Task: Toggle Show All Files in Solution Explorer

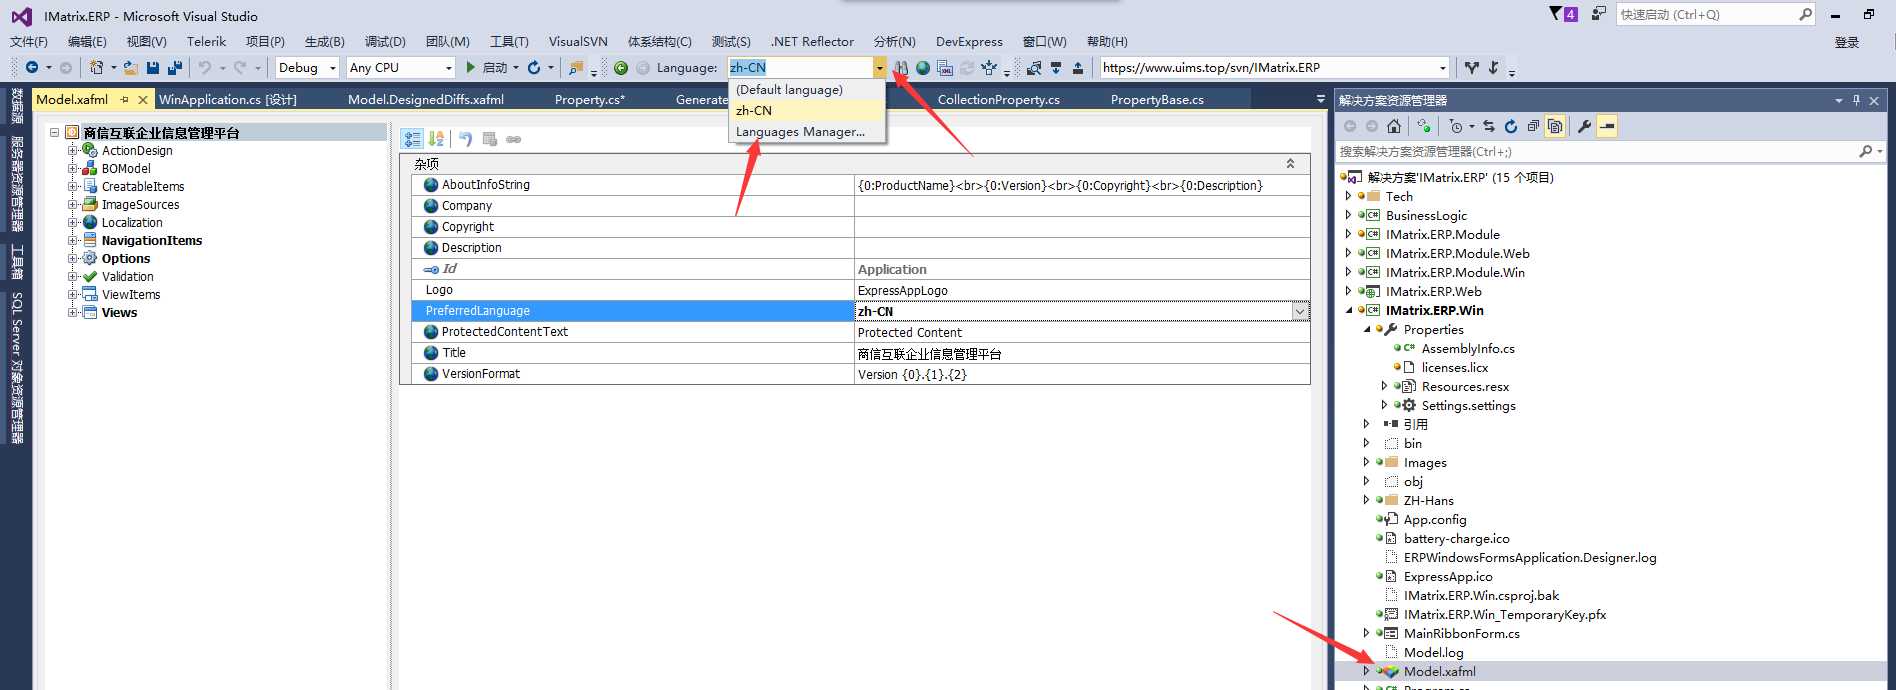Action: click(1555, 126)
